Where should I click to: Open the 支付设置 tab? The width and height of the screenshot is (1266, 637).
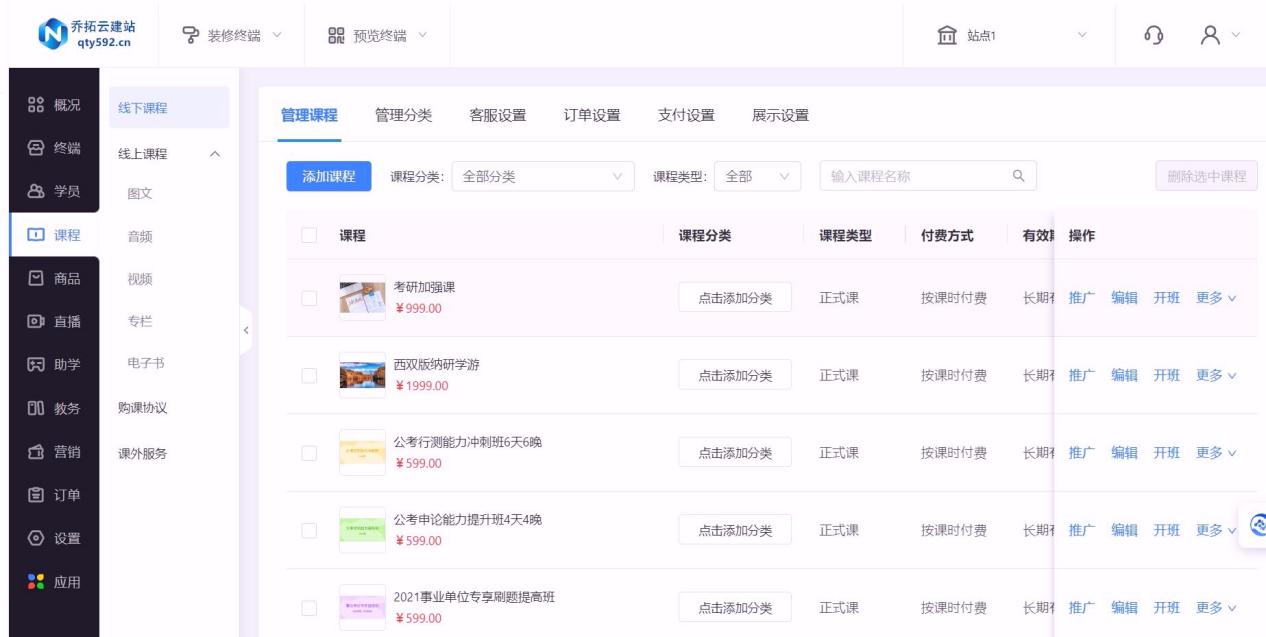tap(686, 114)
